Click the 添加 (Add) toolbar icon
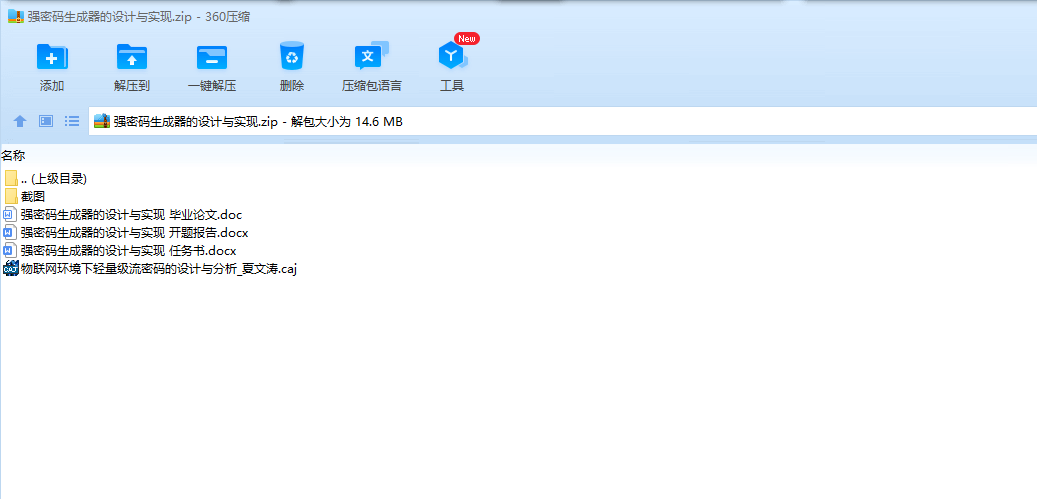The height and width of the screenshot is (499, 1037). pos(52,57)
